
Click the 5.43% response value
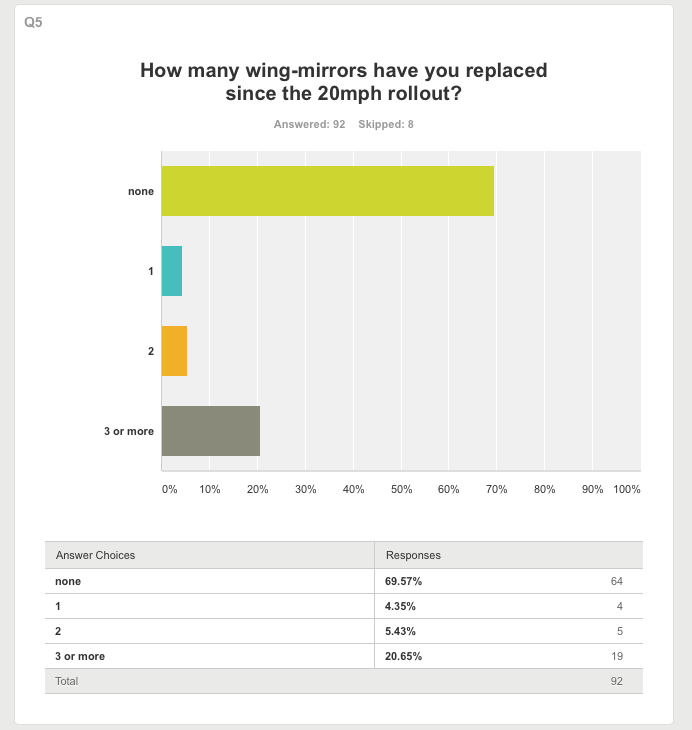pos(400,631)
